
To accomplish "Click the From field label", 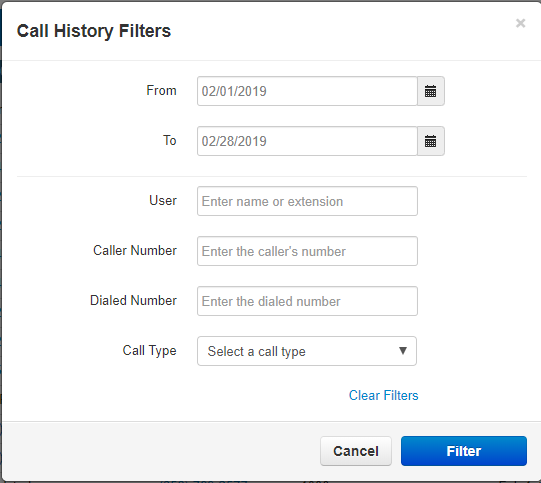I will pyautogui.click(x=161, y=90).
